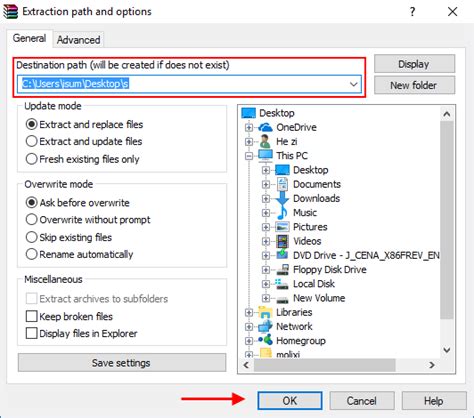Click the Floppy Disk Drive icon
The width and height of the screenshot is (474, 418).
point(282,270)
